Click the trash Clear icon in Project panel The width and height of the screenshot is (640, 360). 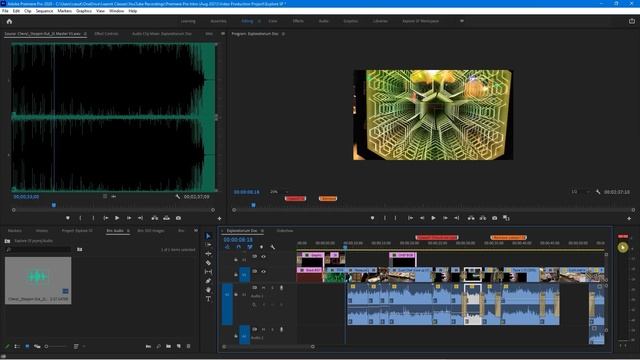coord(189,347)
